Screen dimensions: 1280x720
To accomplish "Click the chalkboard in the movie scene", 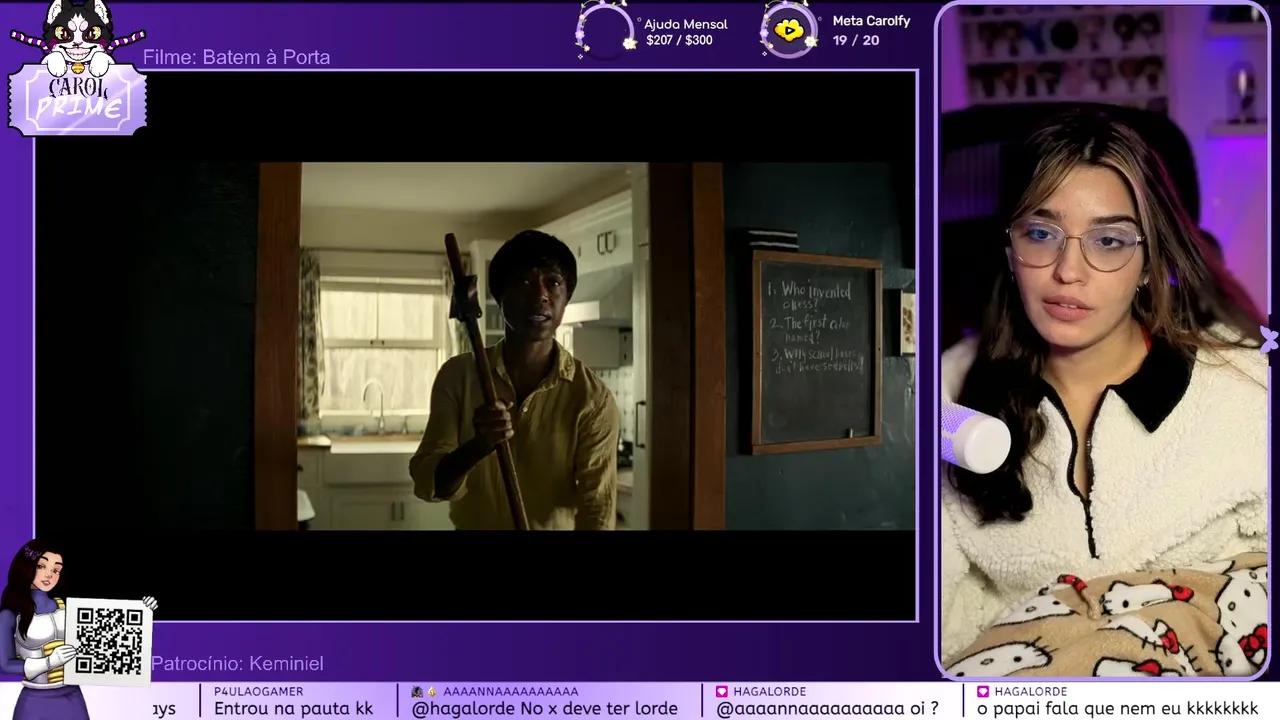I will click(x=816, y=352).
